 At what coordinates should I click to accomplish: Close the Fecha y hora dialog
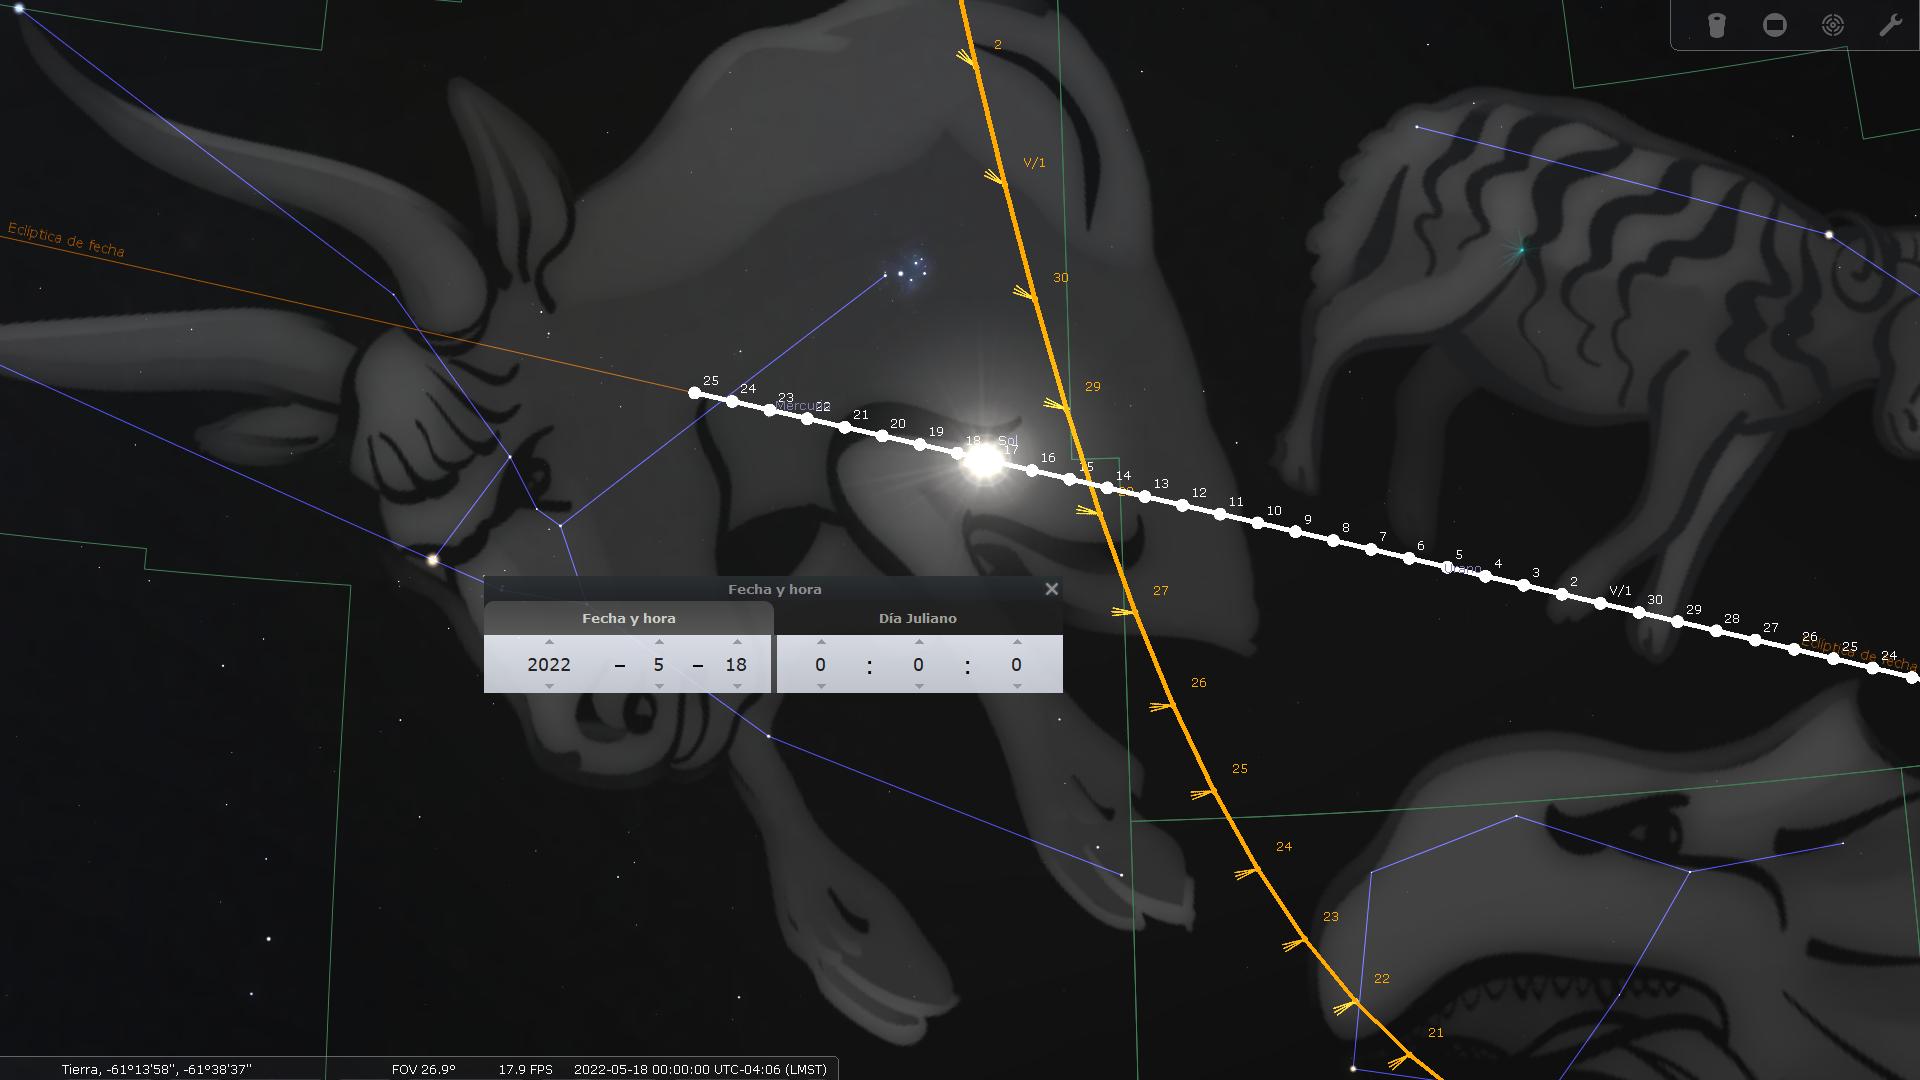(1051, 589)
